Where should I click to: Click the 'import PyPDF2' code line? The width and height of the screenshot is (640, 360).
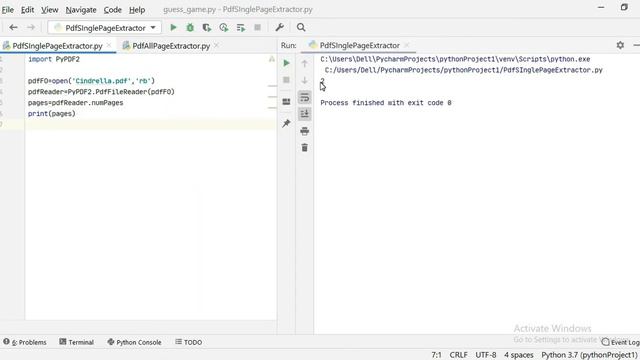point(54,59)
